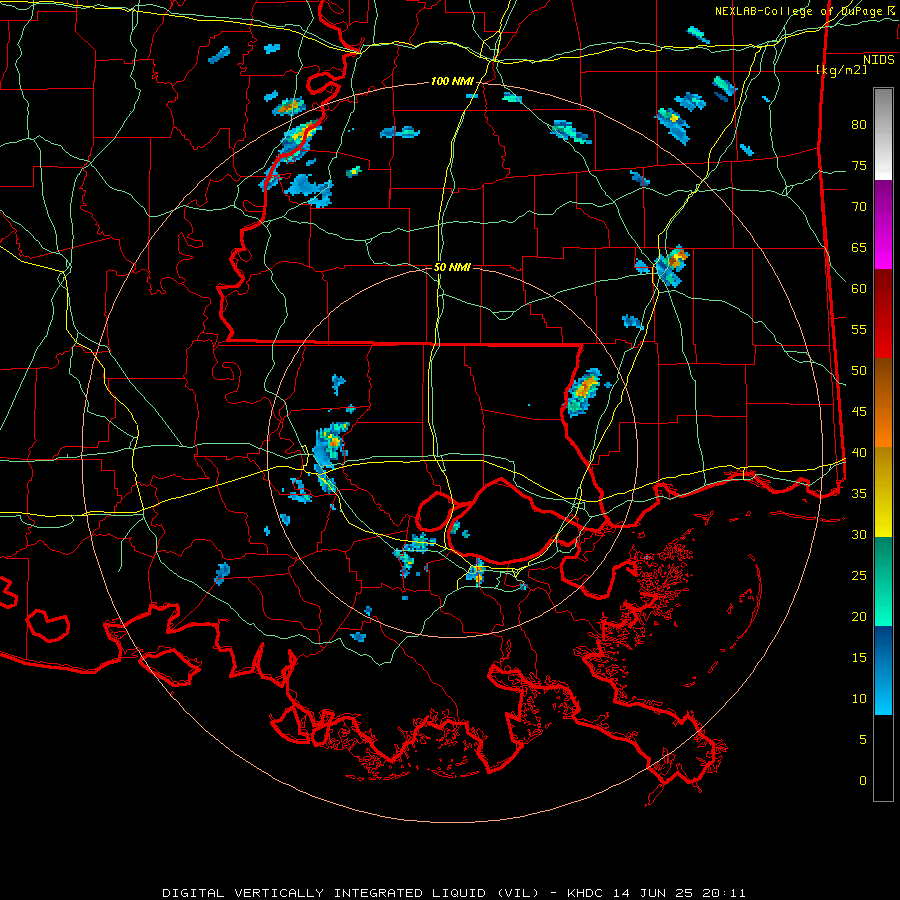The width and height of the screenshot is (900, 900).
Task: Click the scale value 30
Action: point(859,535)
